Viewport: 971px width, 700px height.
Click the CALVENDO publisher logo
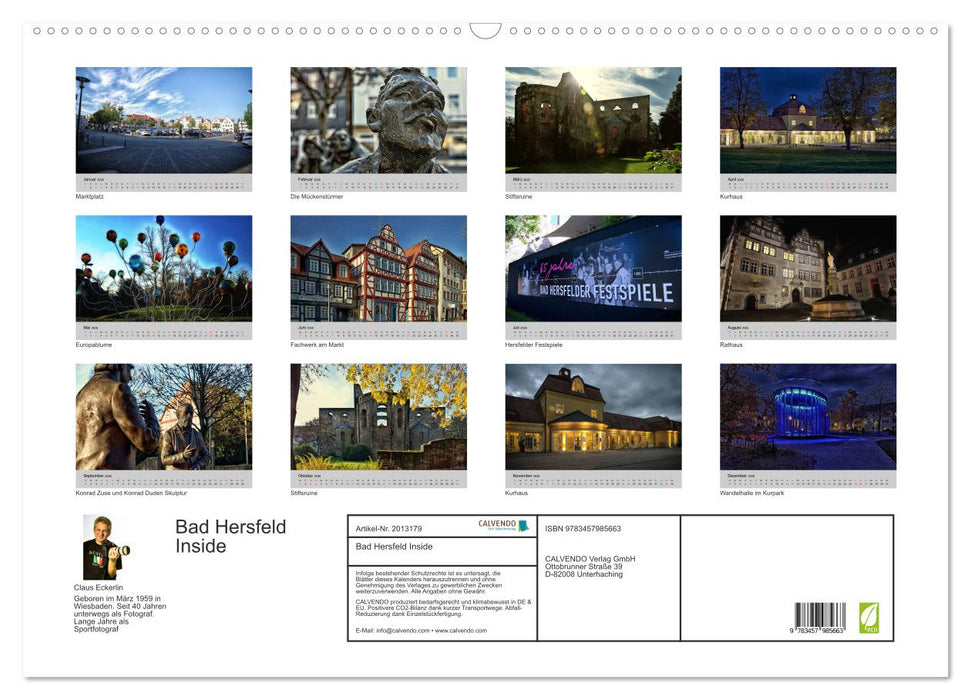(503, 527)
